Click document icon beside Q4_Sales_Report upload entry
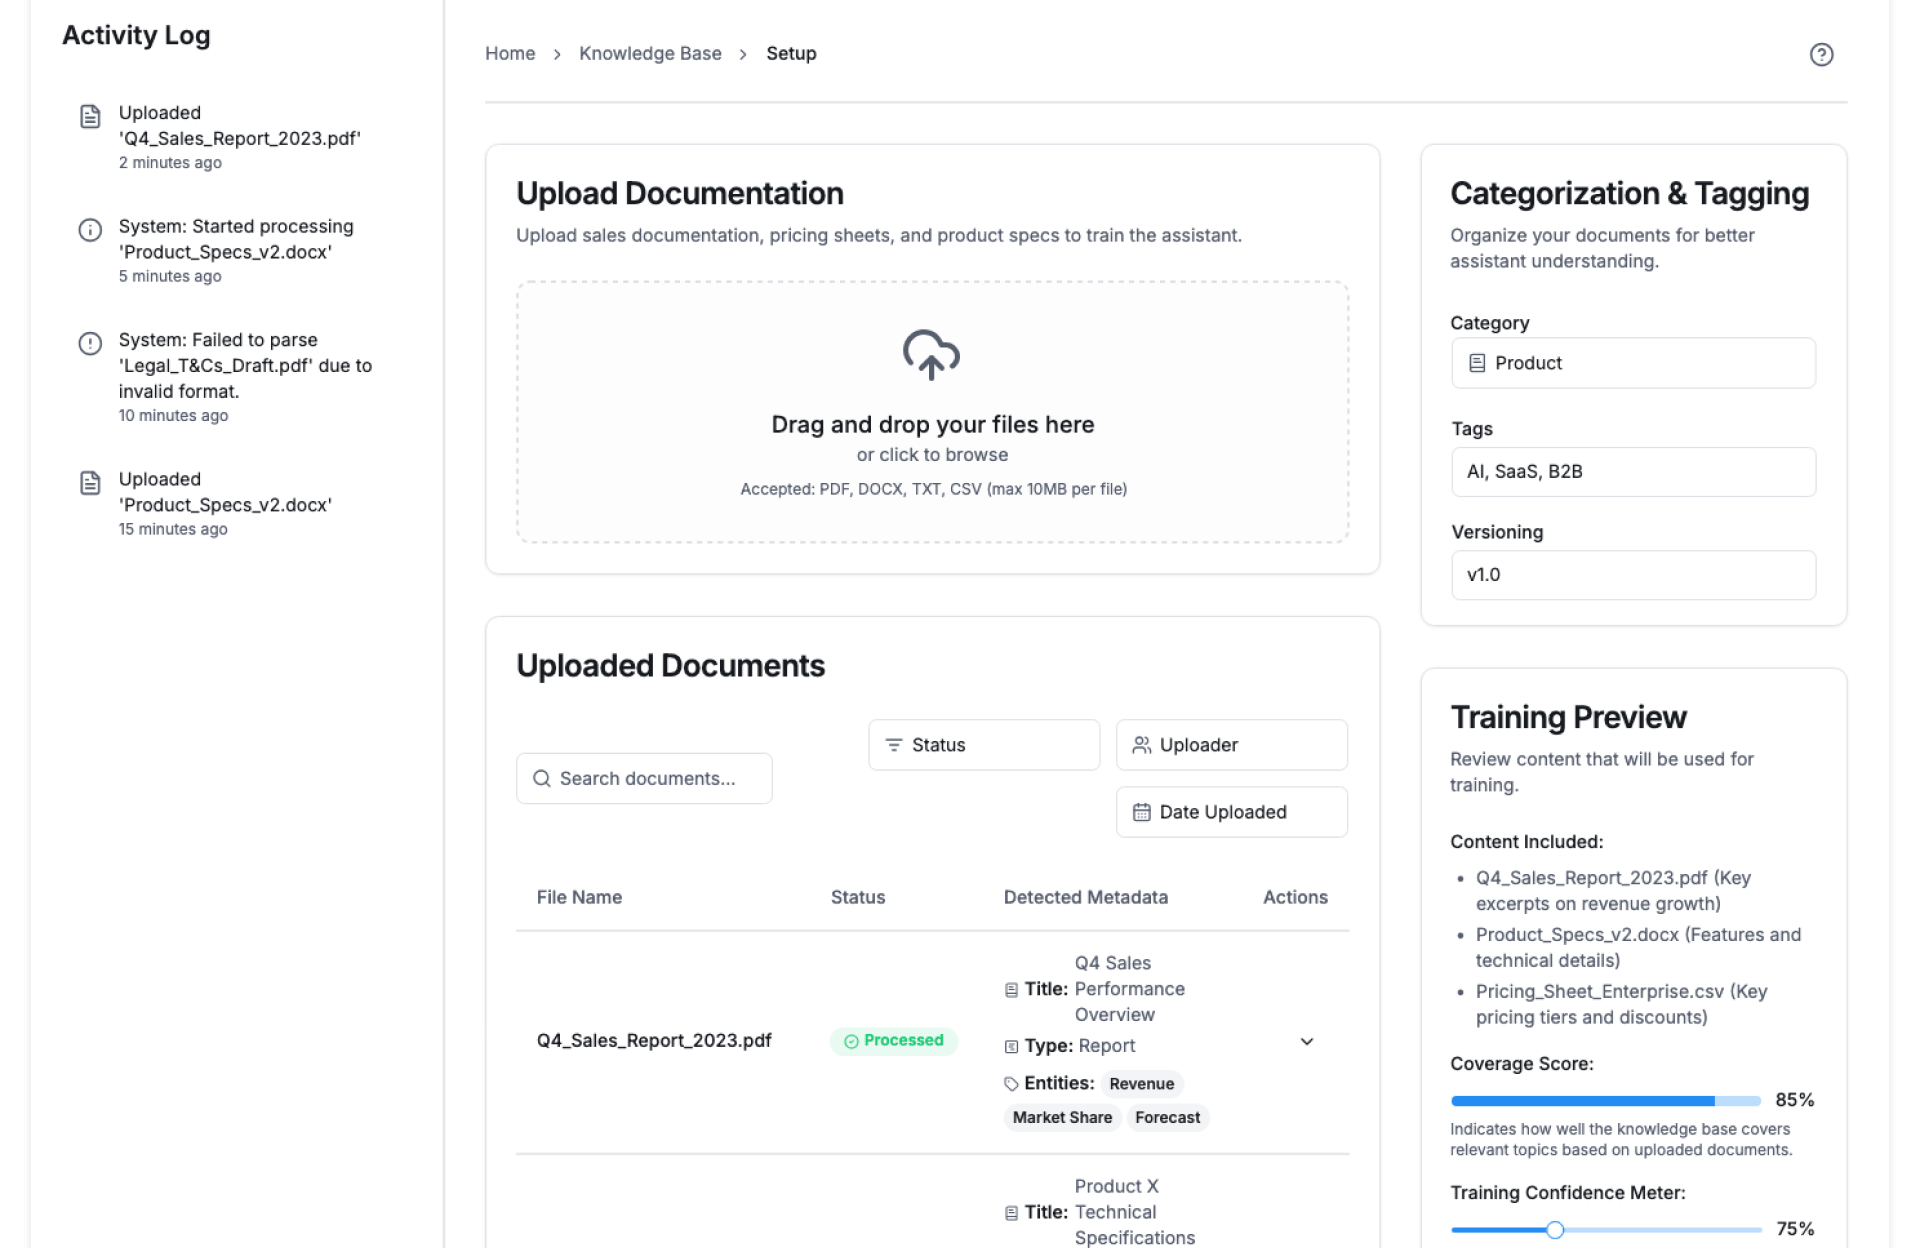The height and width of the screenshot is (1248, 1920). 90,117
